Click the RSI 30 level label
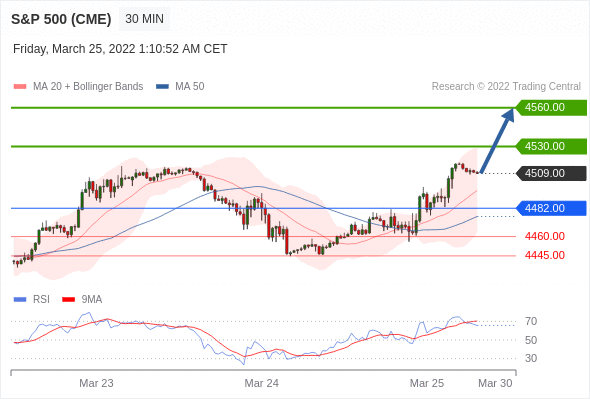 point(531,358)
